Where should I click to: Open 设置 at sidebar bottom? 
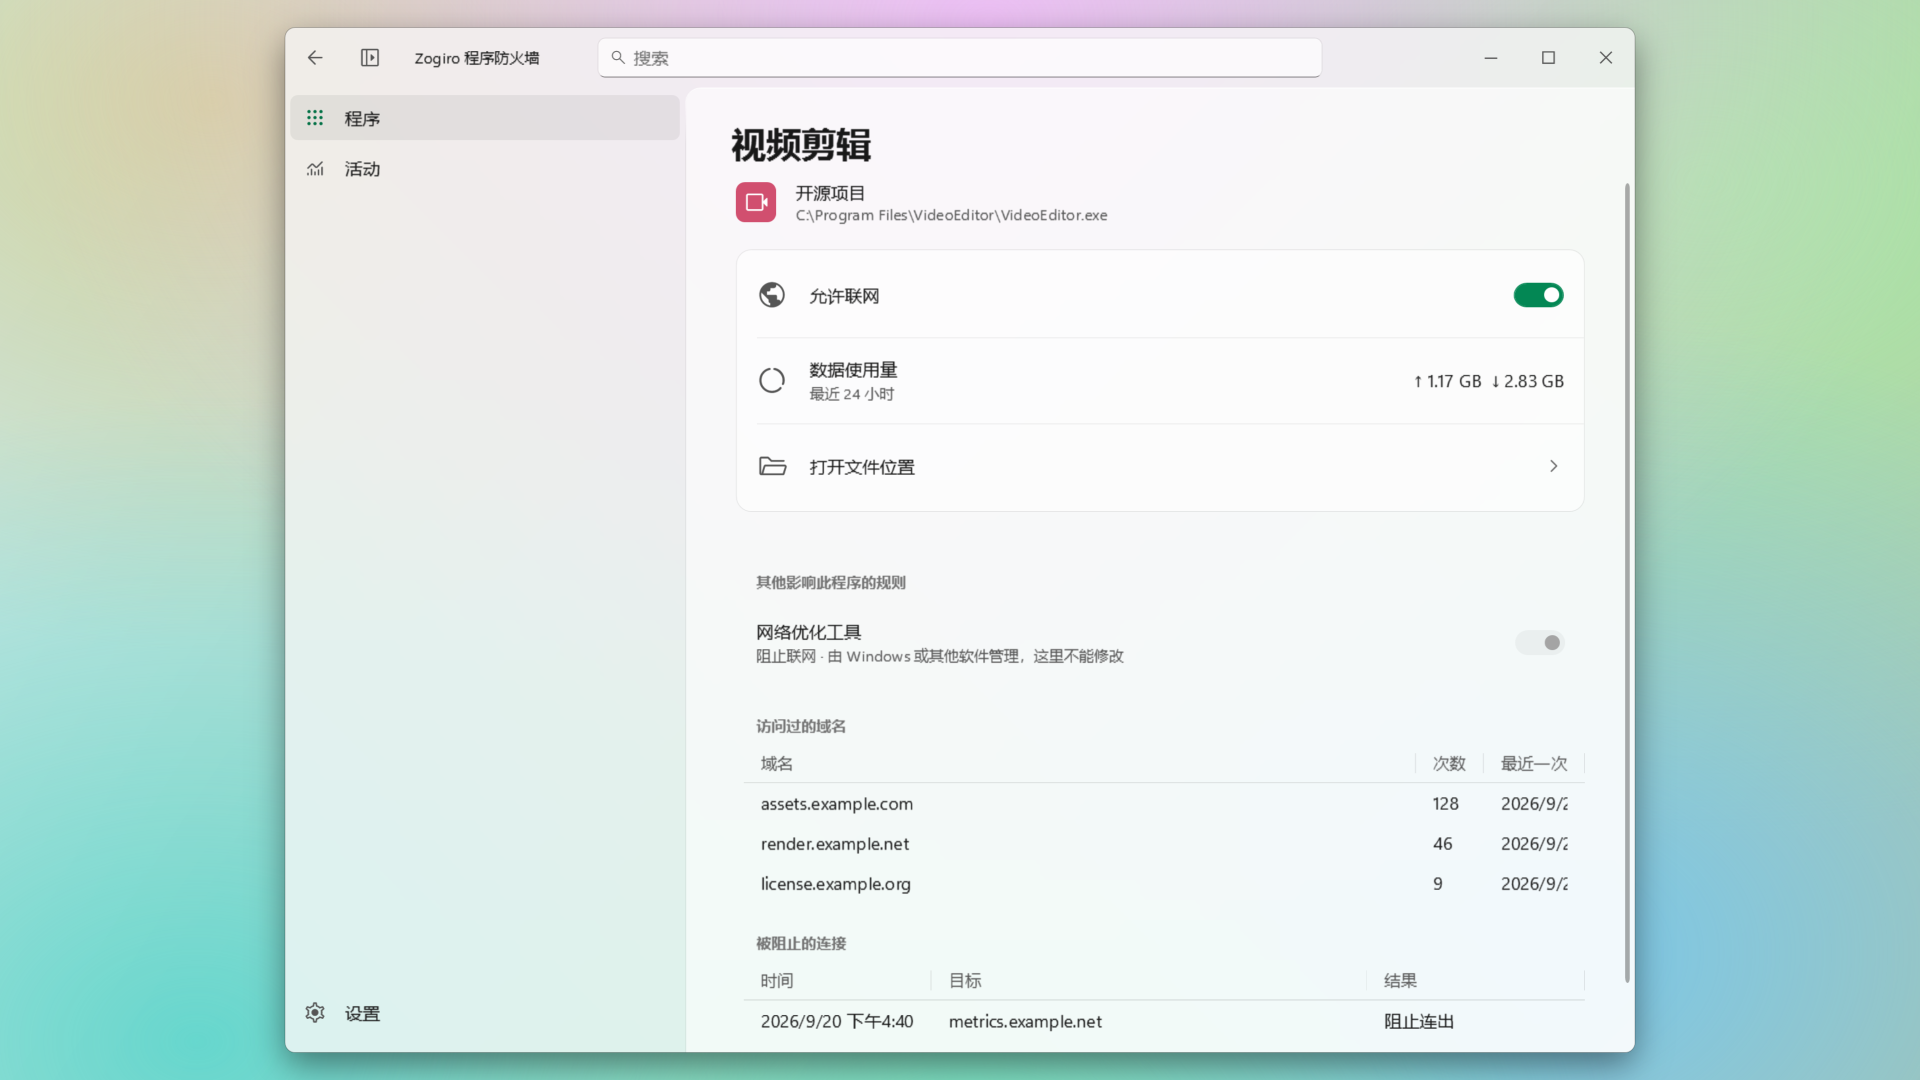pos(485,1013)
